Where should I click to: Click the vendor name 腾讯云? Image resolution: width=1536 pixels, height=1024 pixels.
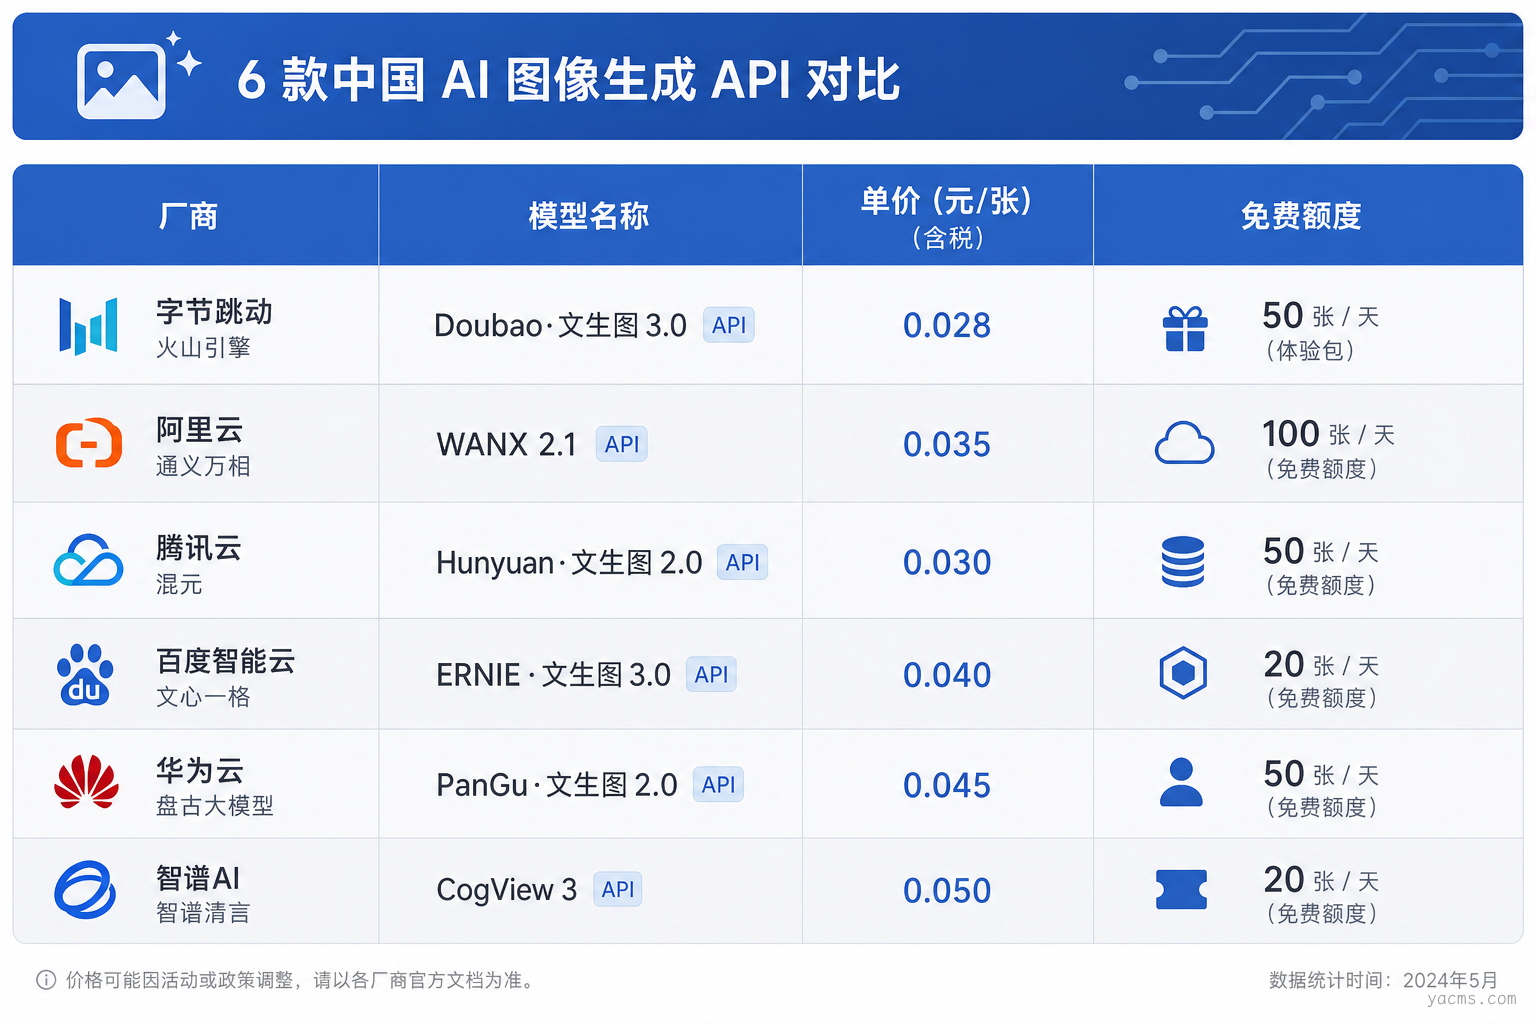pos(199,548)
